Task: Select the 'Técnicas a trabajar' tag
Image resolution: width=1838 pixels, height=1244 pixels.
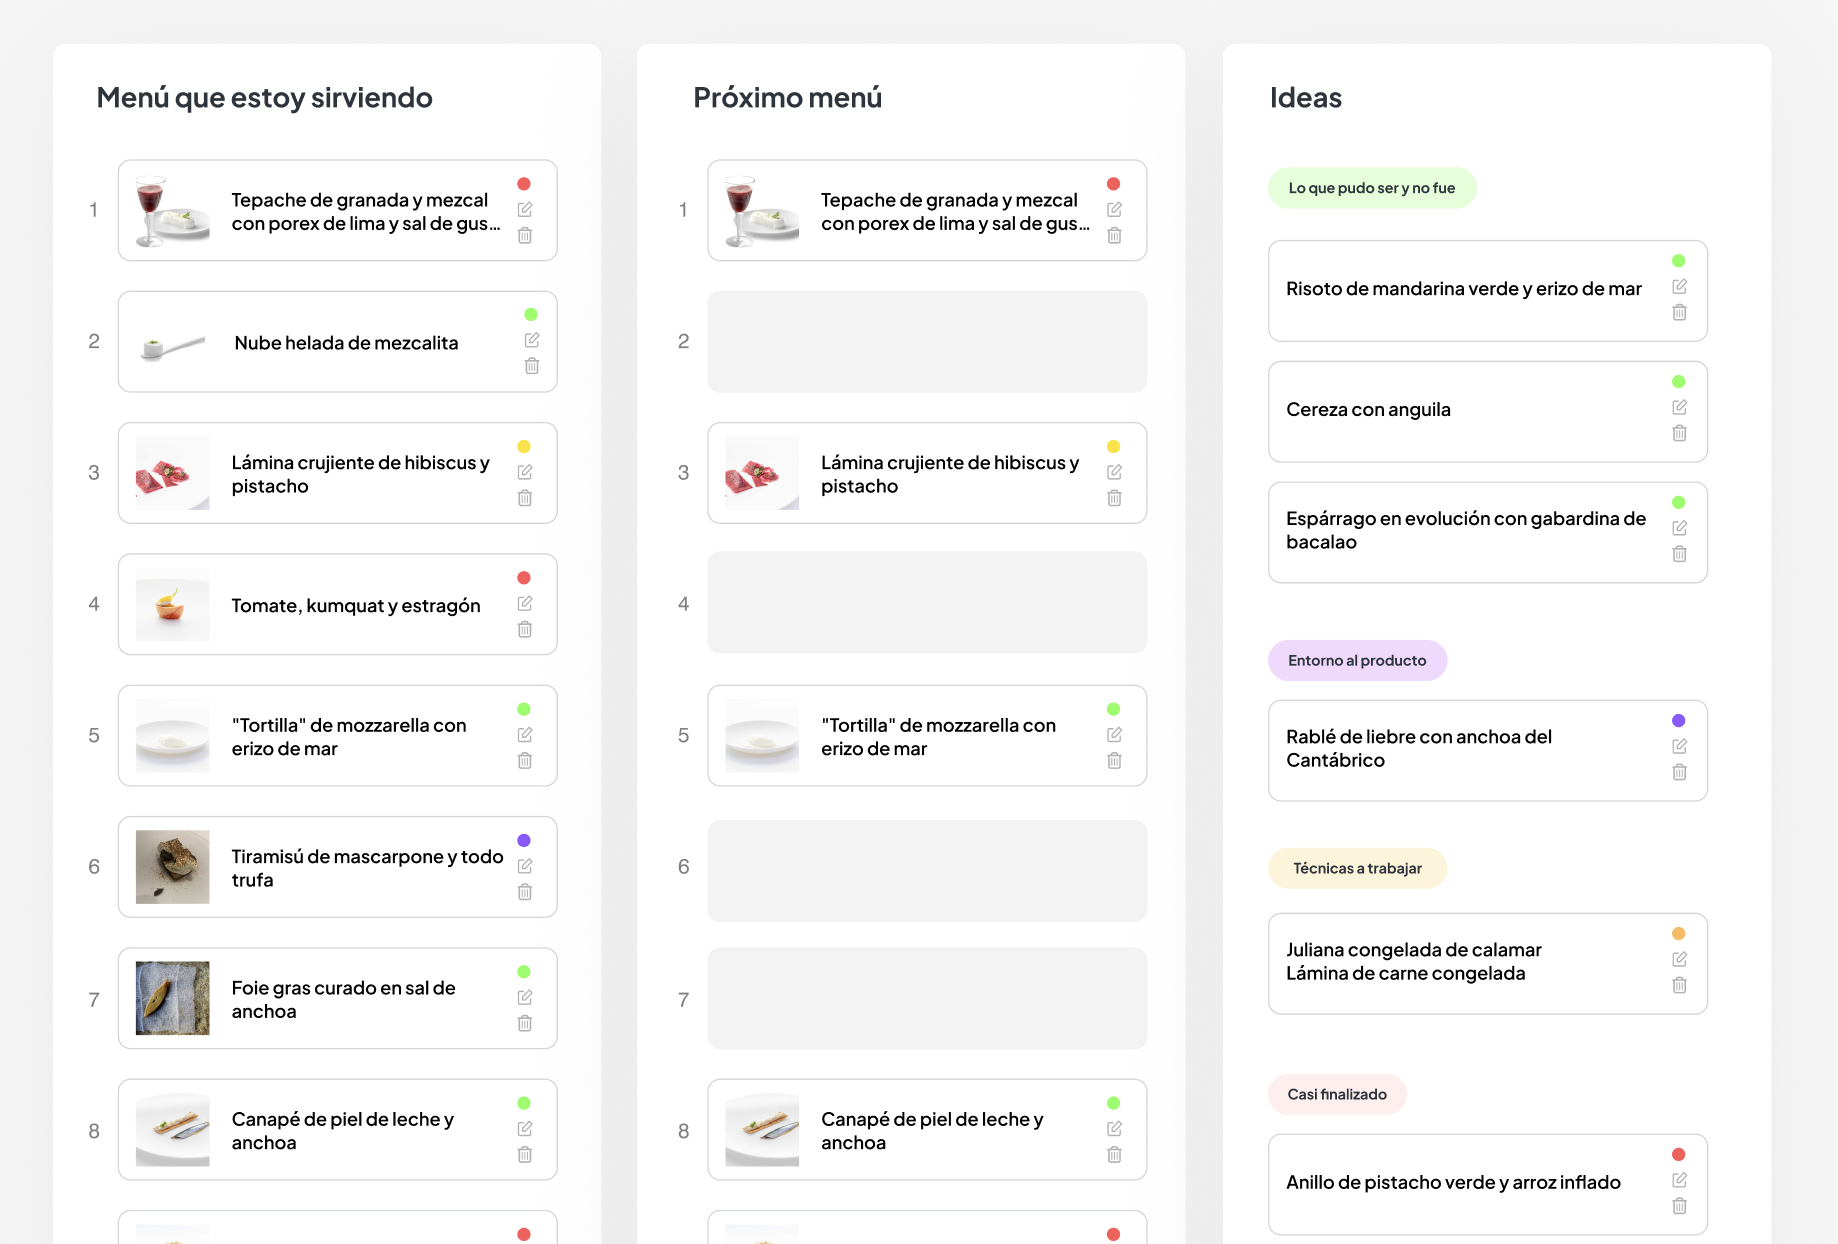Action: pos(1357,868)
